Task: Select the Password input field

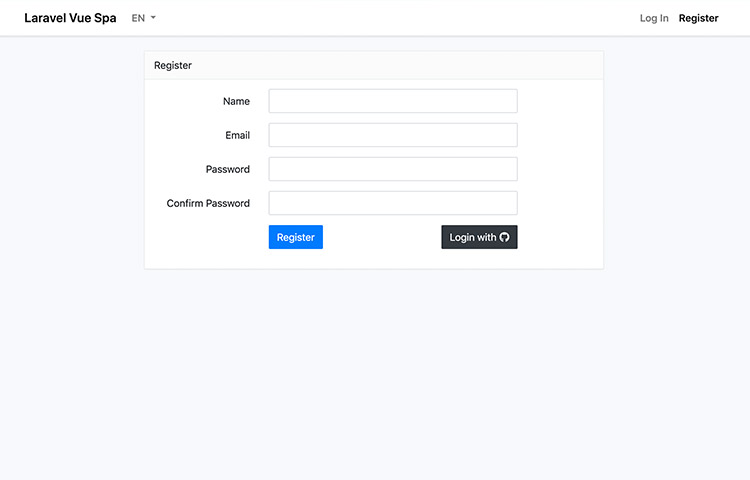Action: tap(392, 169)
